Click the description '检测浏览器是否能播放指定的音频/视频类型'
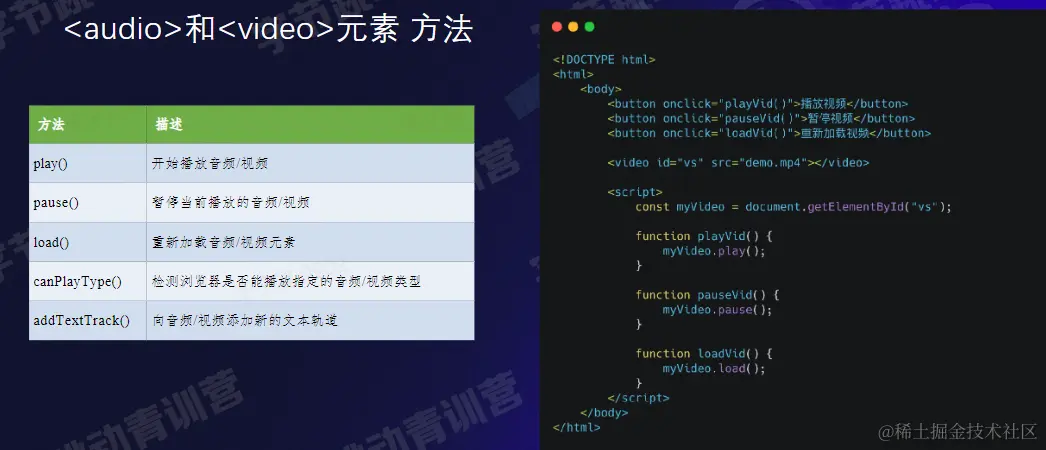Viewport: 1046px width, 450px height. coord(286,281)
